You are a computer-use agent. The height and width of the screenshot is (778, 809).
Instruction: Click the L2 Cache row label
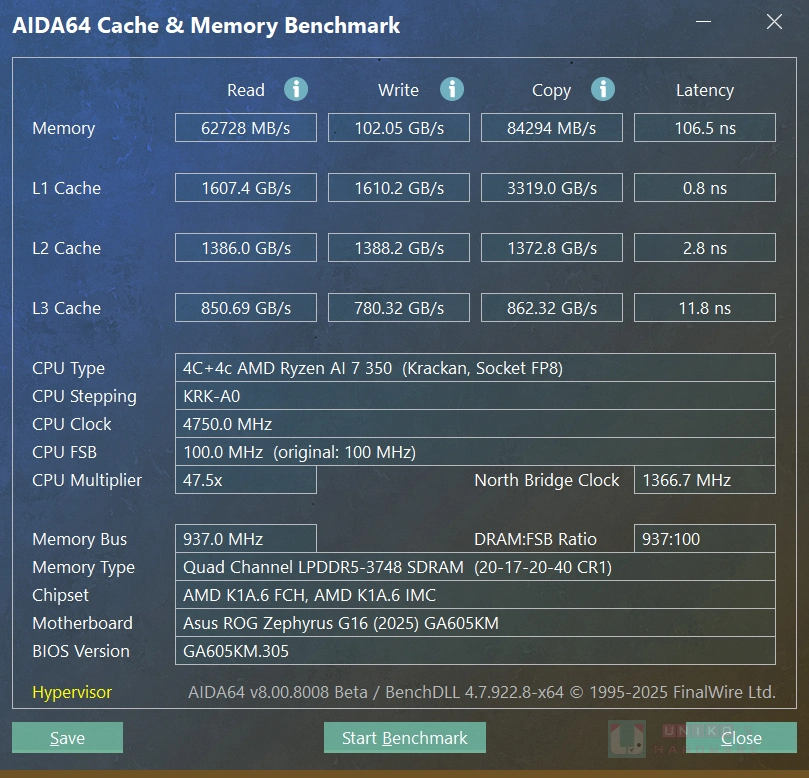[x=67, y=248]
